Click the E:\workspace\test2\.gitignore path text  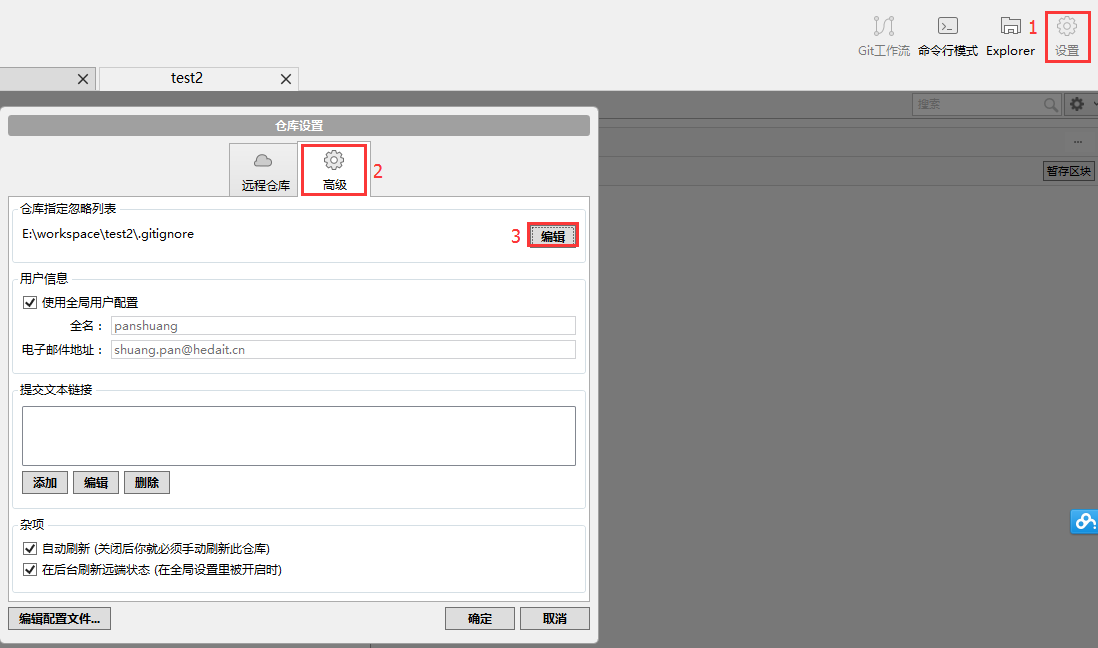(x=108, y=234)
